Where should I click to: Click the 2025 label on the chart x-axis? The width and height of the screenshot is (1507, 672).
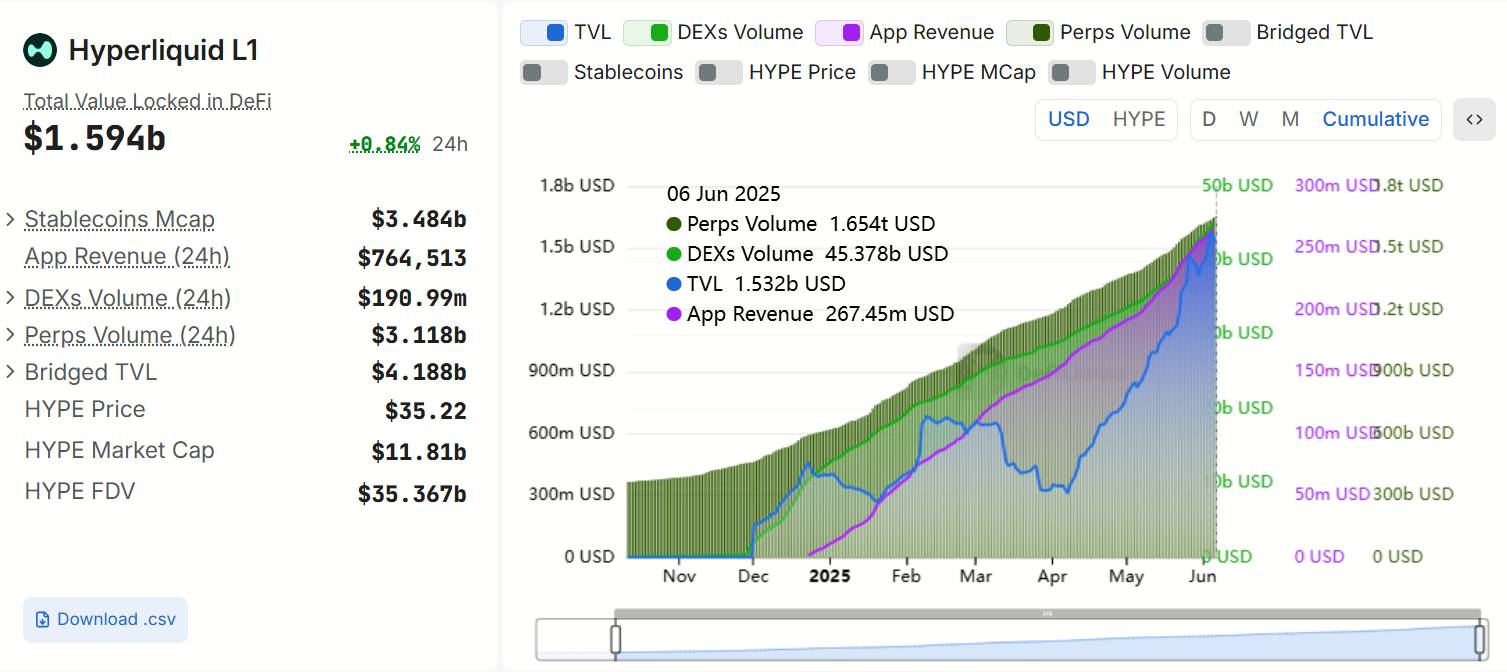(830, 576)
